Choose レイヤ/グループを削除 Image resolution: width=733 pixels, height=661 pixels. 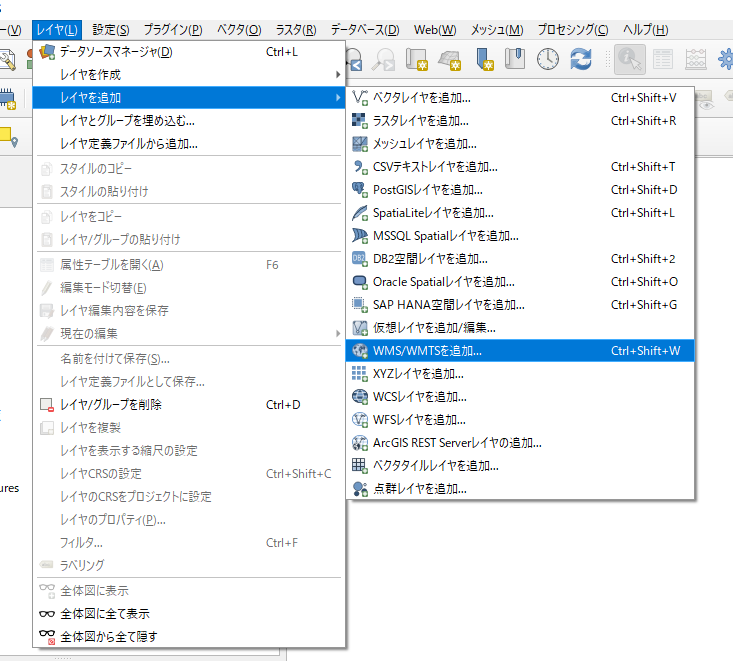tap(189, 404)
